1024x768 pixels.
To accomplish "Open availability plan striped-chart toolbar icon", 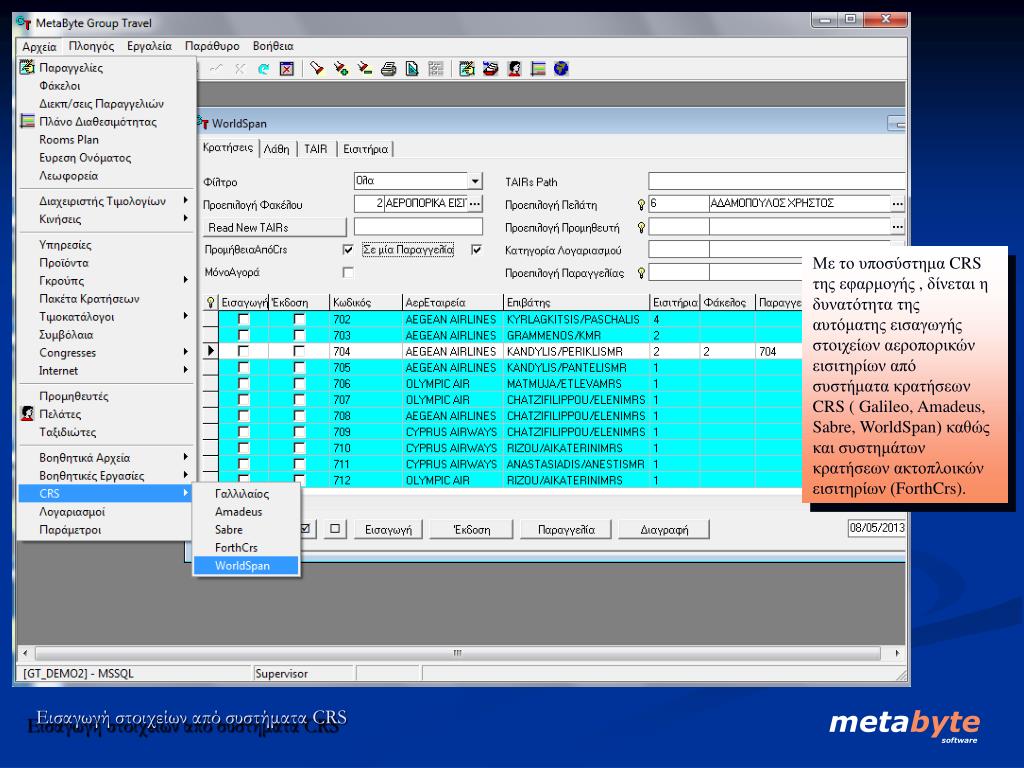I will point(538,69).
